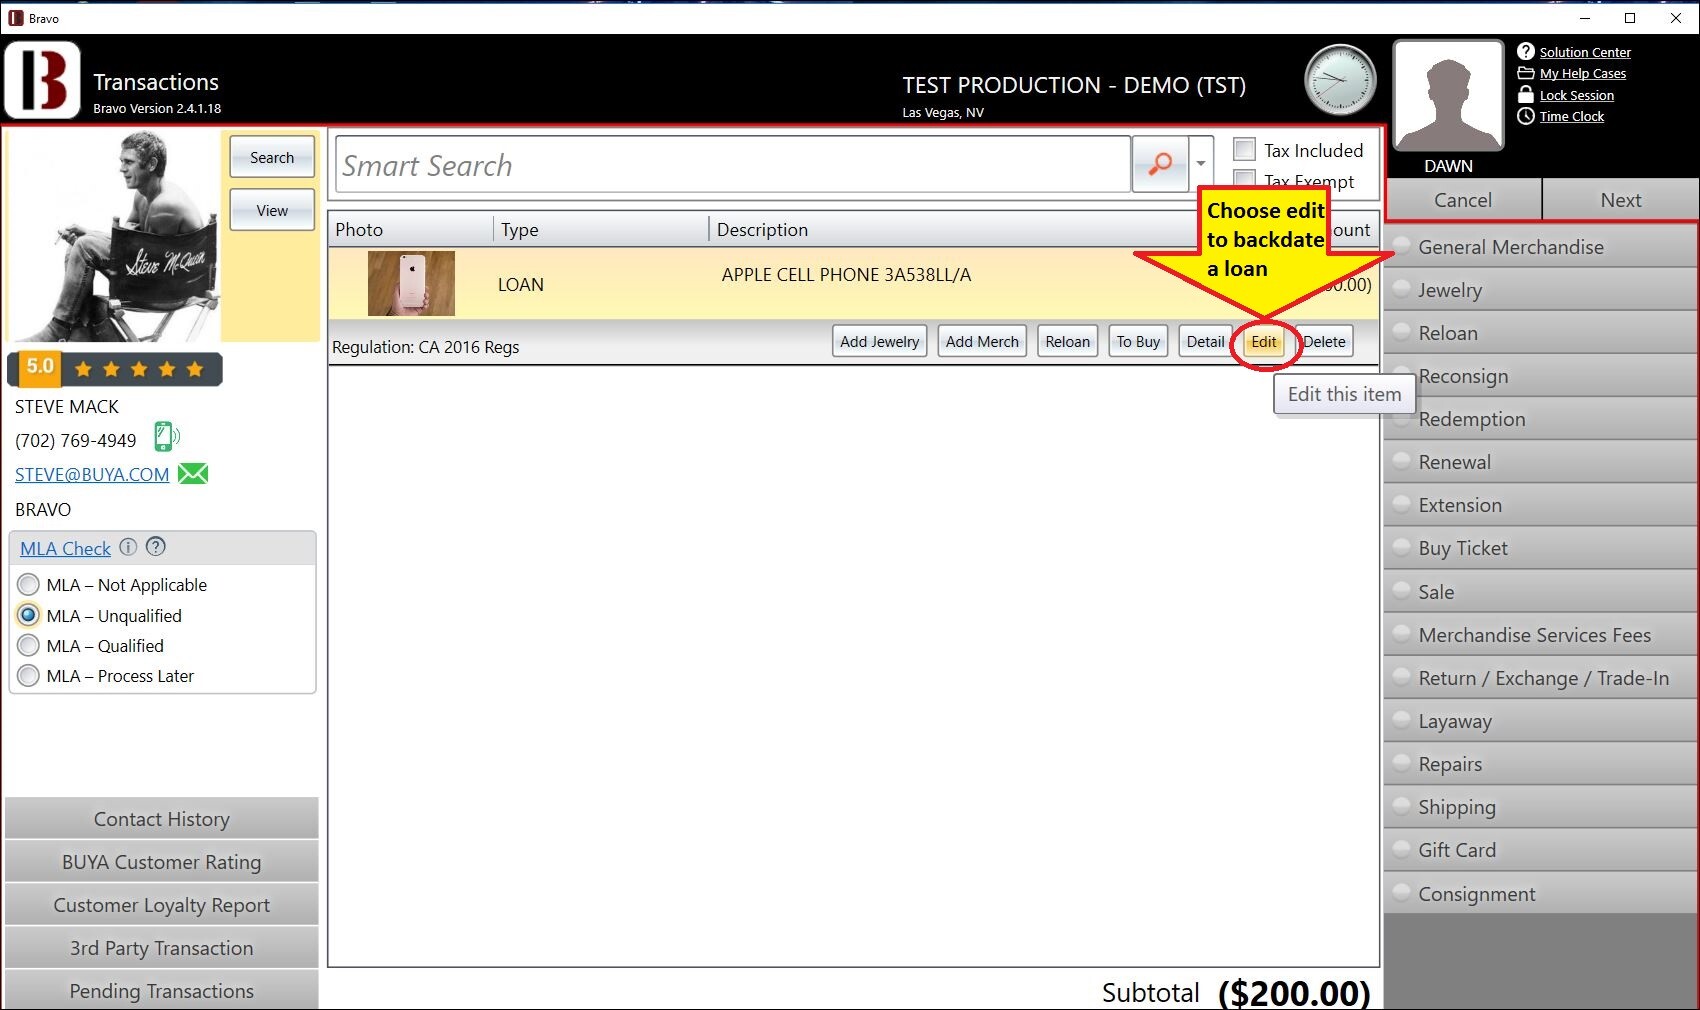
Task: Click the Delete button
Action: pyautogui.click(x=1325, y=341)
